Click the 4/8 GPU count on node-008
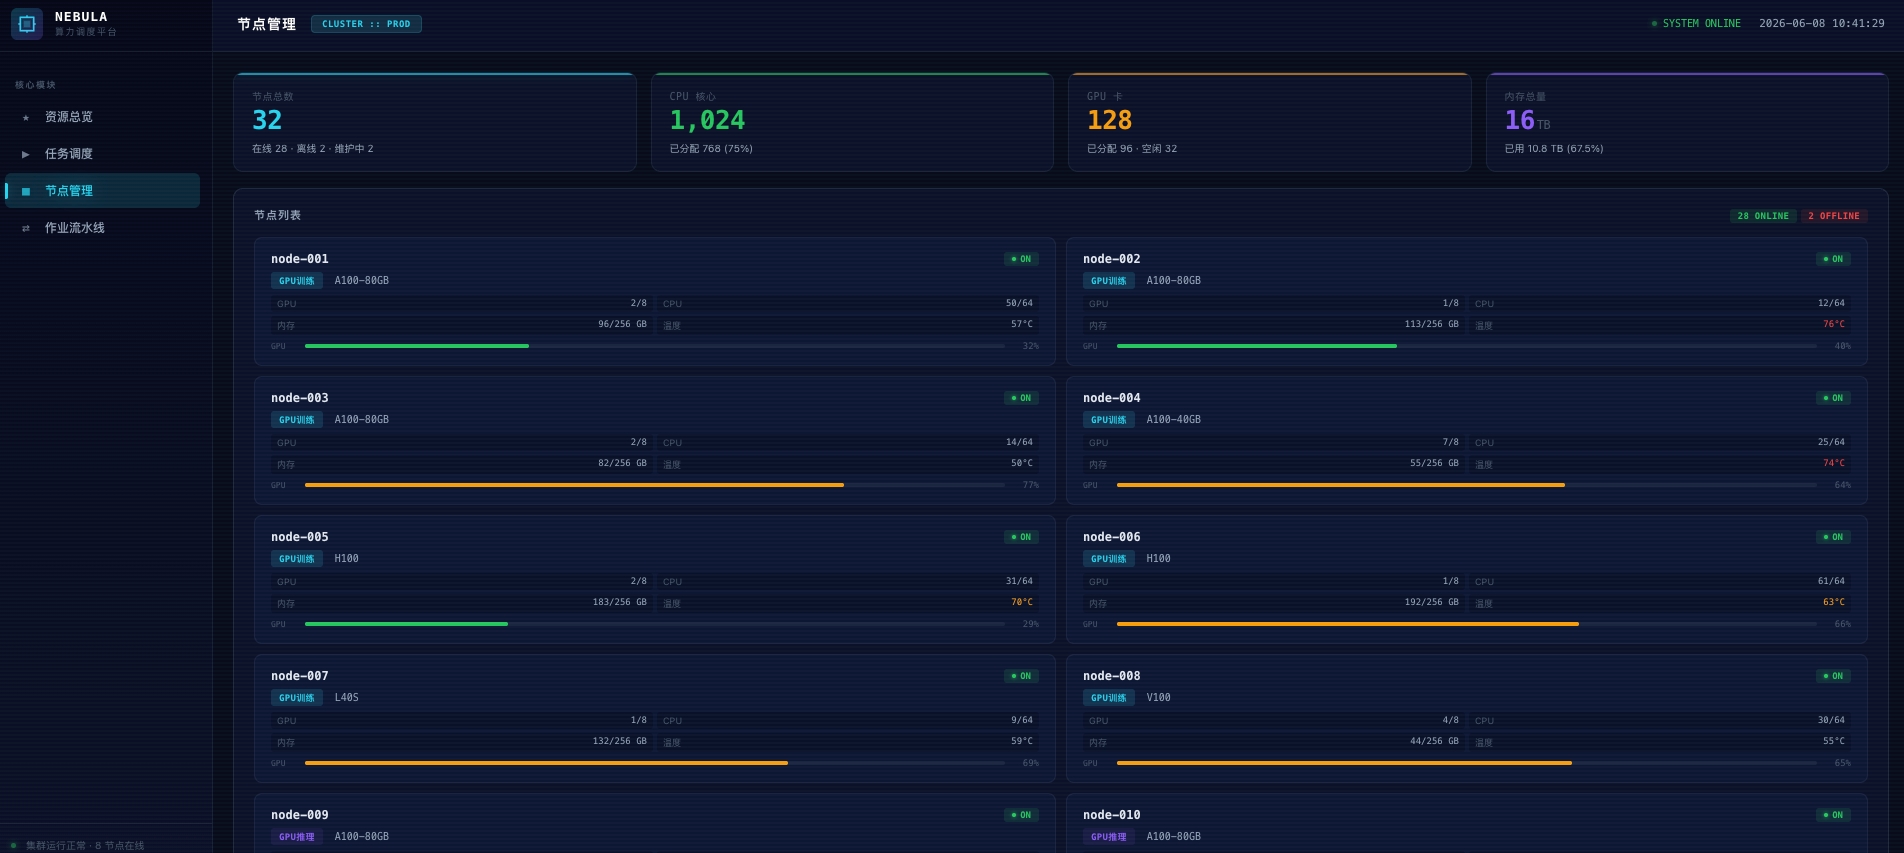1904x853 pixels. tap(1451, 720)
